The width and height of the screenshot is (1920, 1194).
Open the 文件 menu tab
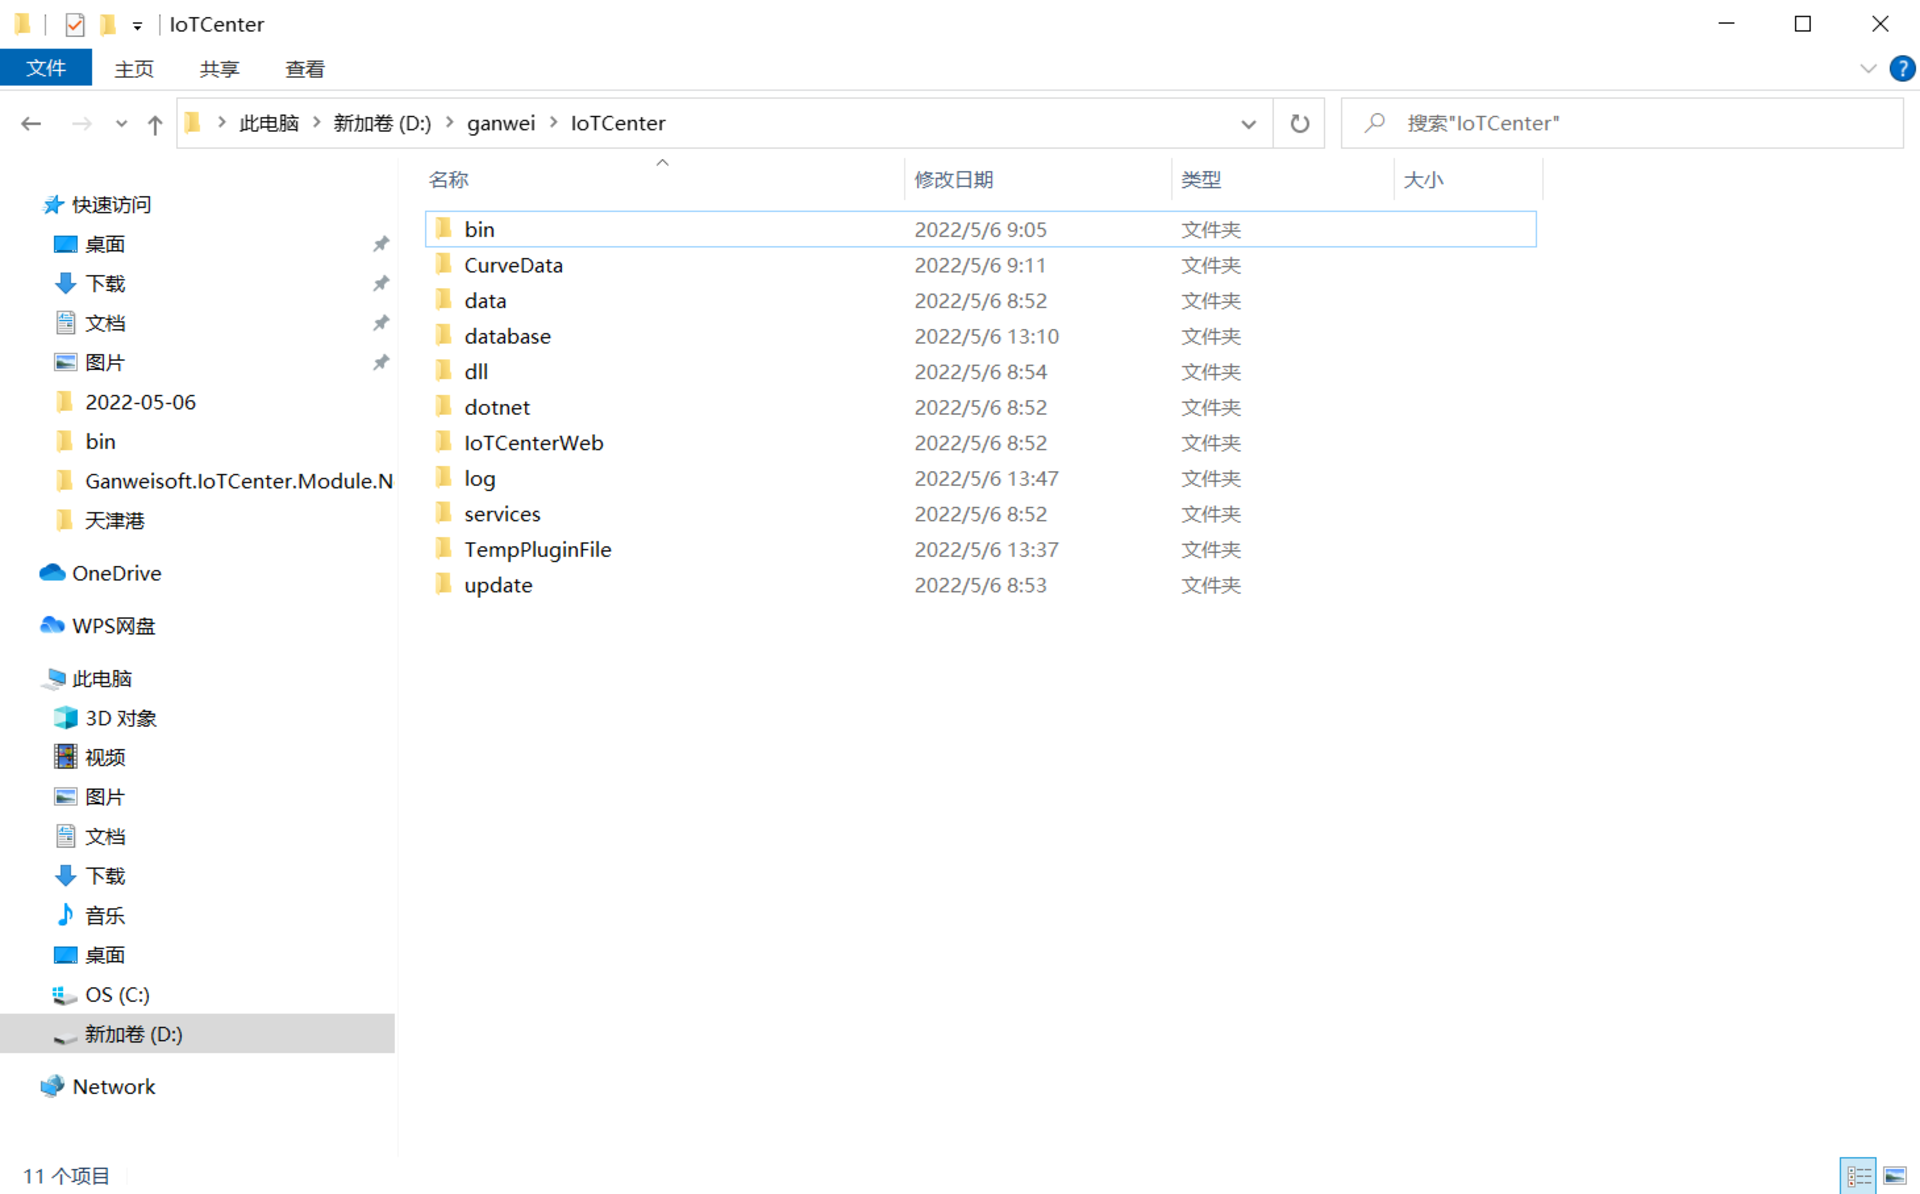point(46,68)
